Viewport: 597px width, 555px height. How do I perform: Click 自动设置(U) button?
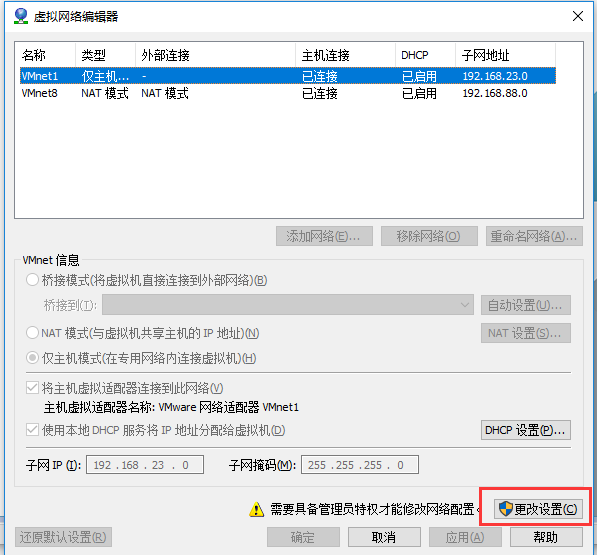point(526,305)
